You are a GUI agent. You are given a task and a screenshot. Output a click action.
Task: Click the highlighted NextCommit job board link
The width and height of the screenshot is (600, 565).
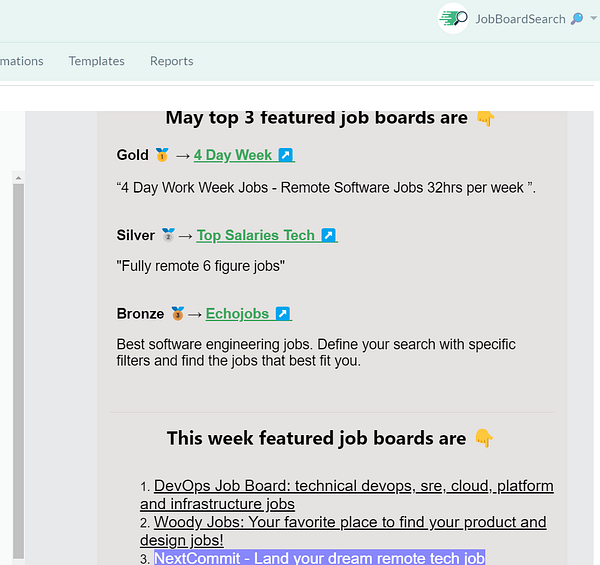click(320, 557)
